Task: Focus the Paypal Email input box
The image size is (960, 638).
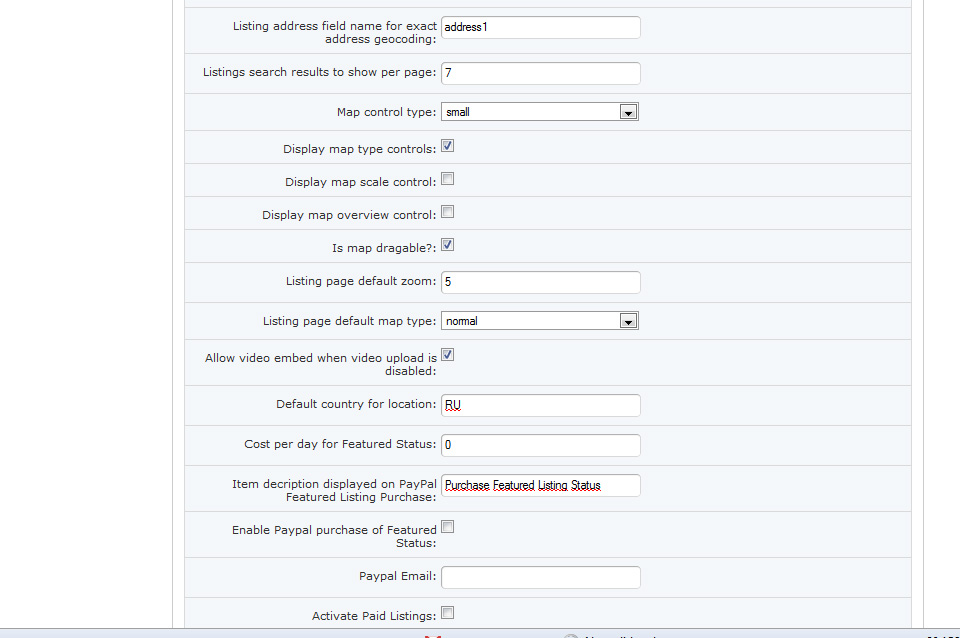Action: point(540,577)
